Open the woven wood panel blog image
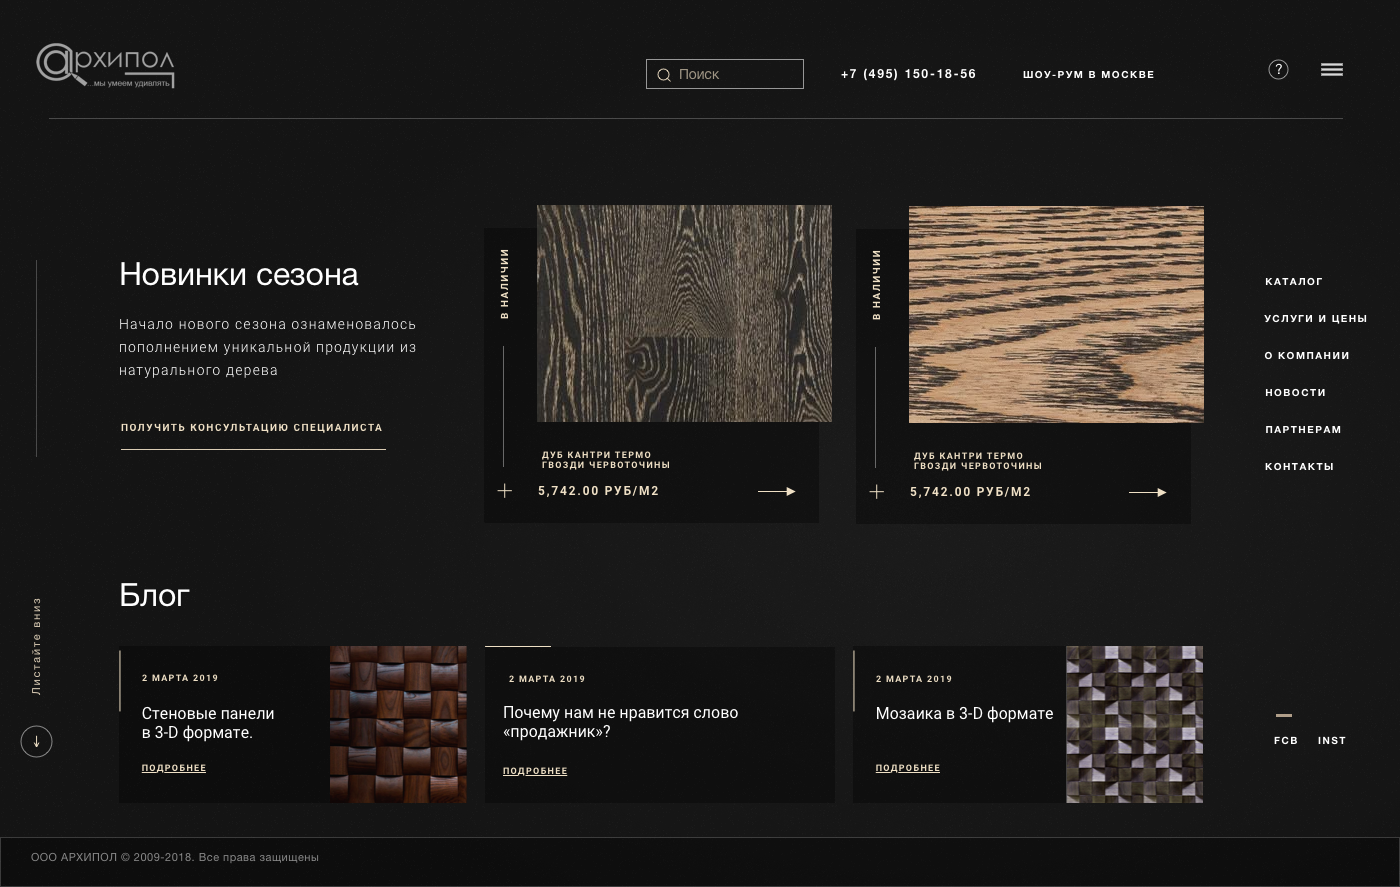 pos(398,725)
